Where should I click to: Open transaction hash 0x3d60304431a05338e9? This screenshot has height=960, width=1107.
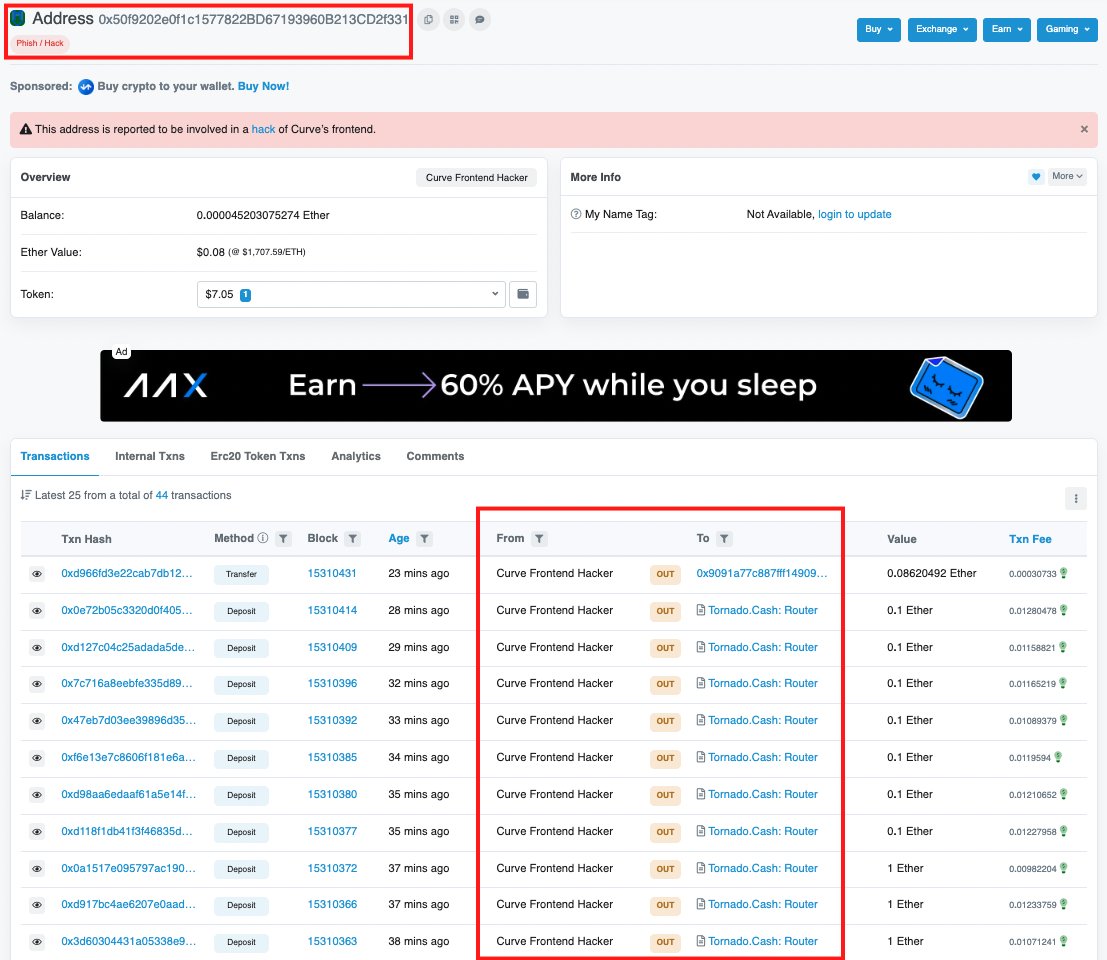click(x=128, y=941)
